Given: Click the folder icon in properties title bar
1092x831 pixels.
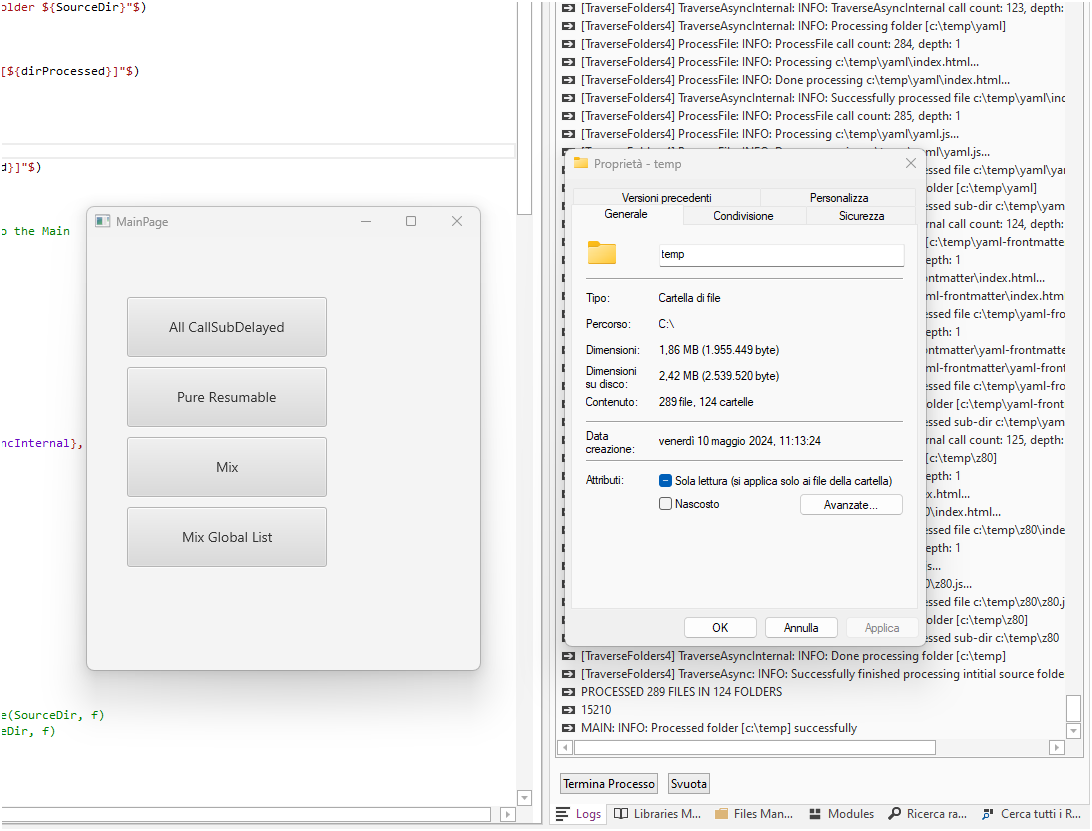Looking at the screenshot, I should tap(581, 163).
